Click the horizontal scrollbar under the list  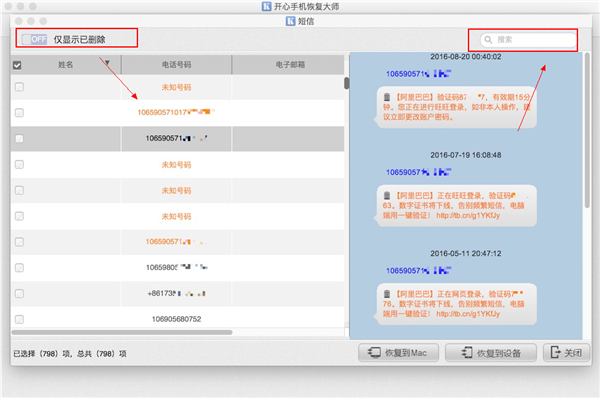[x=122, y=333]
